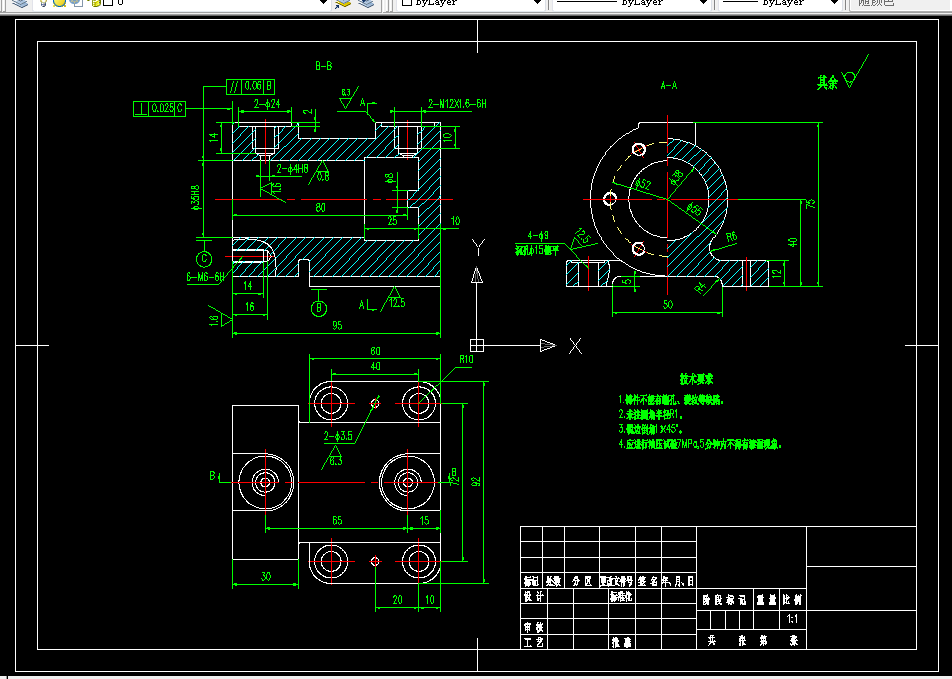The image size is (952, 679).
Task: Select the 75 height dimension
Action: point(810,204)
